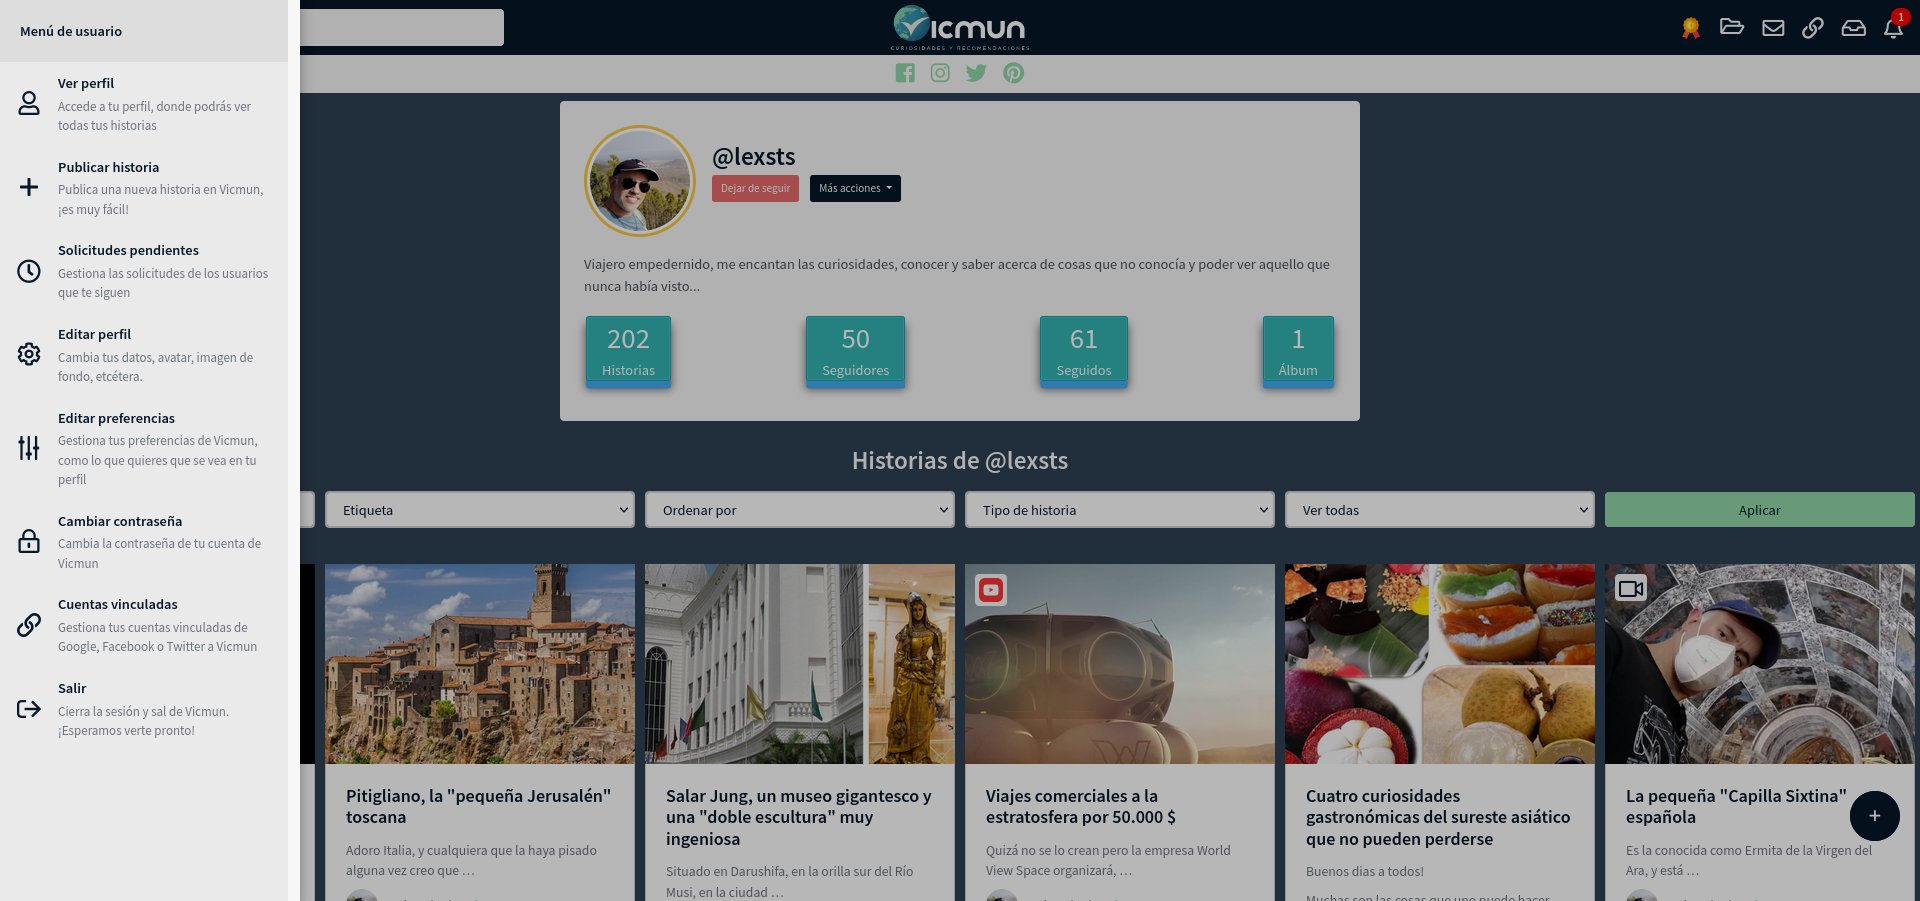This screenshot has width=1920, height=901.
Task: Click the clock icon beside Solicitudes pendientes
Action: coord(29,271)
